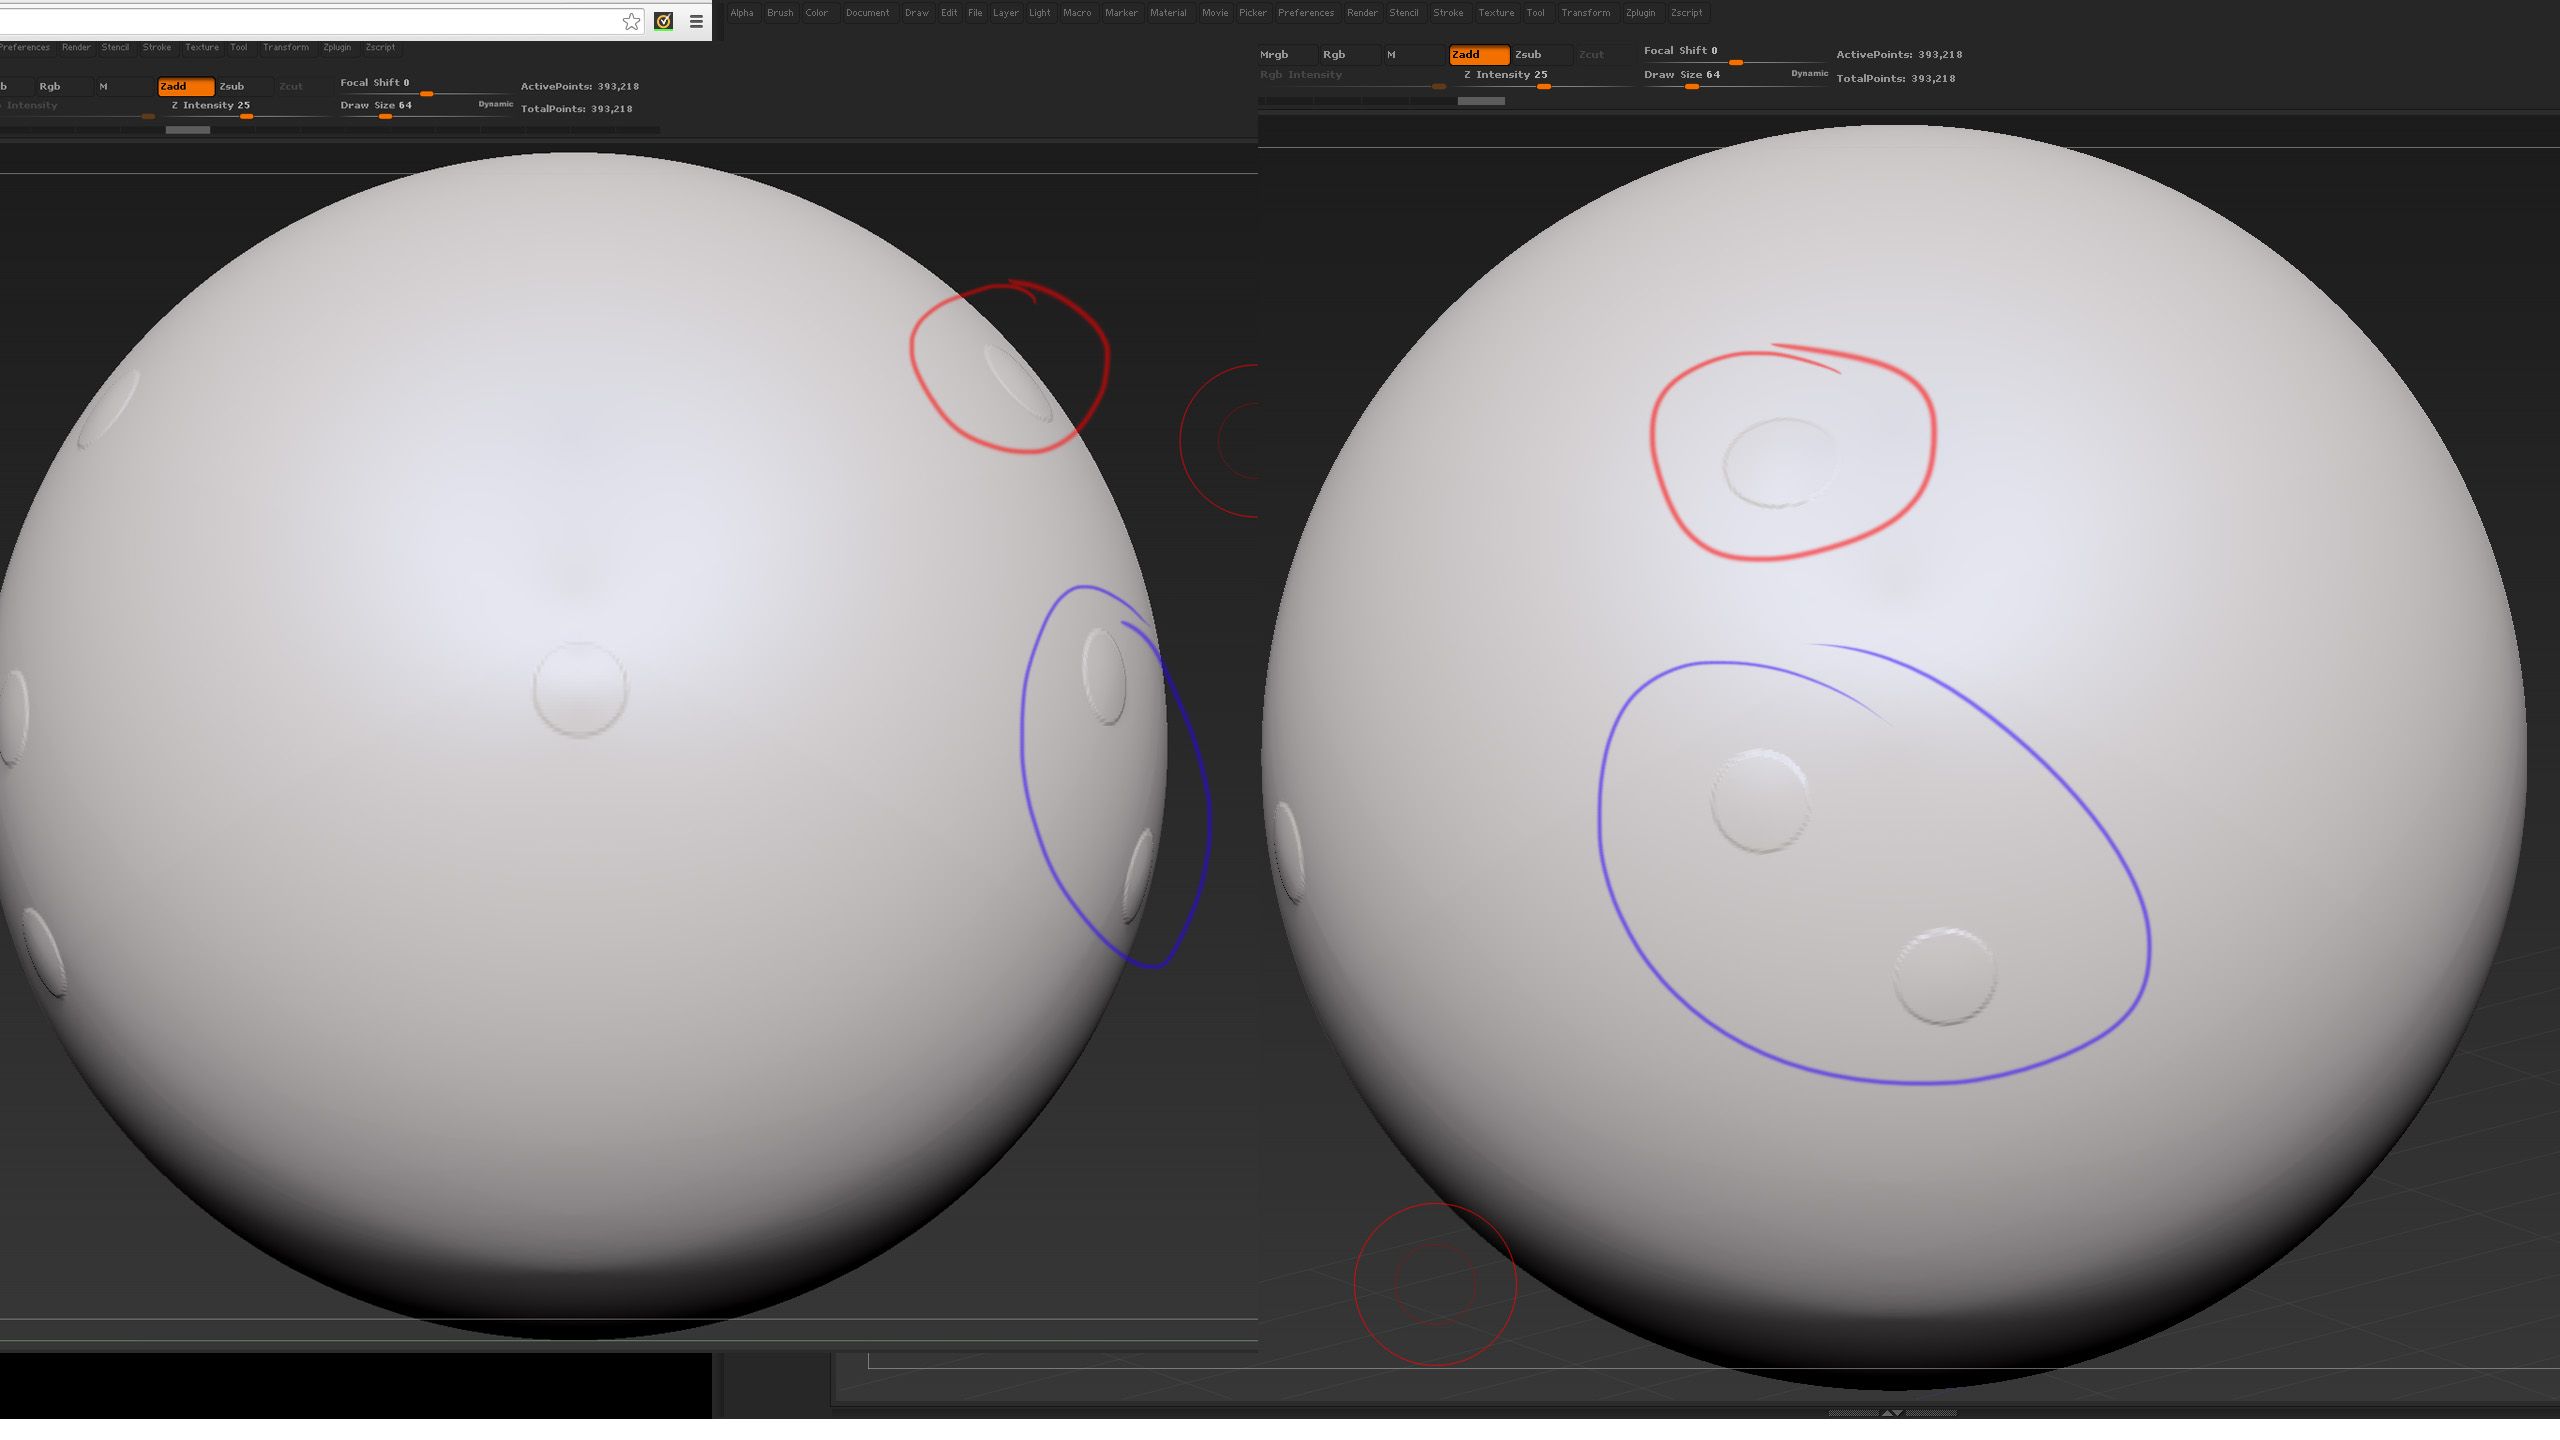
Task: Open Transform in the top menu bar
Action: click(x=1586, y=13)
